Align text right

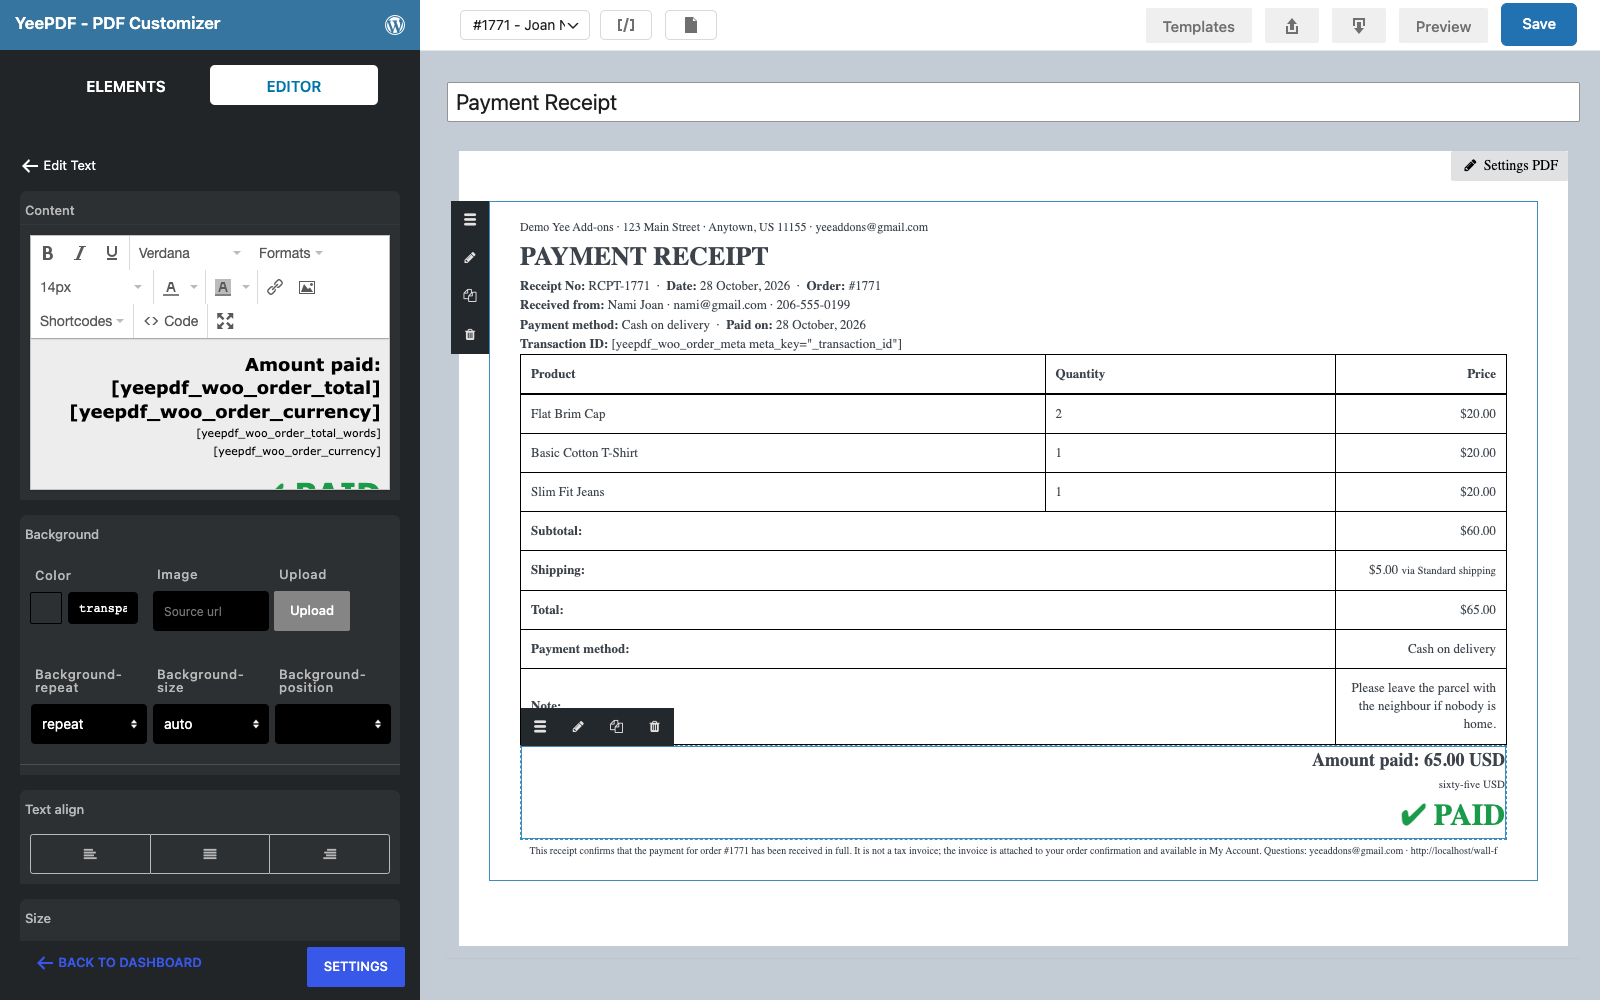point(330,854)
